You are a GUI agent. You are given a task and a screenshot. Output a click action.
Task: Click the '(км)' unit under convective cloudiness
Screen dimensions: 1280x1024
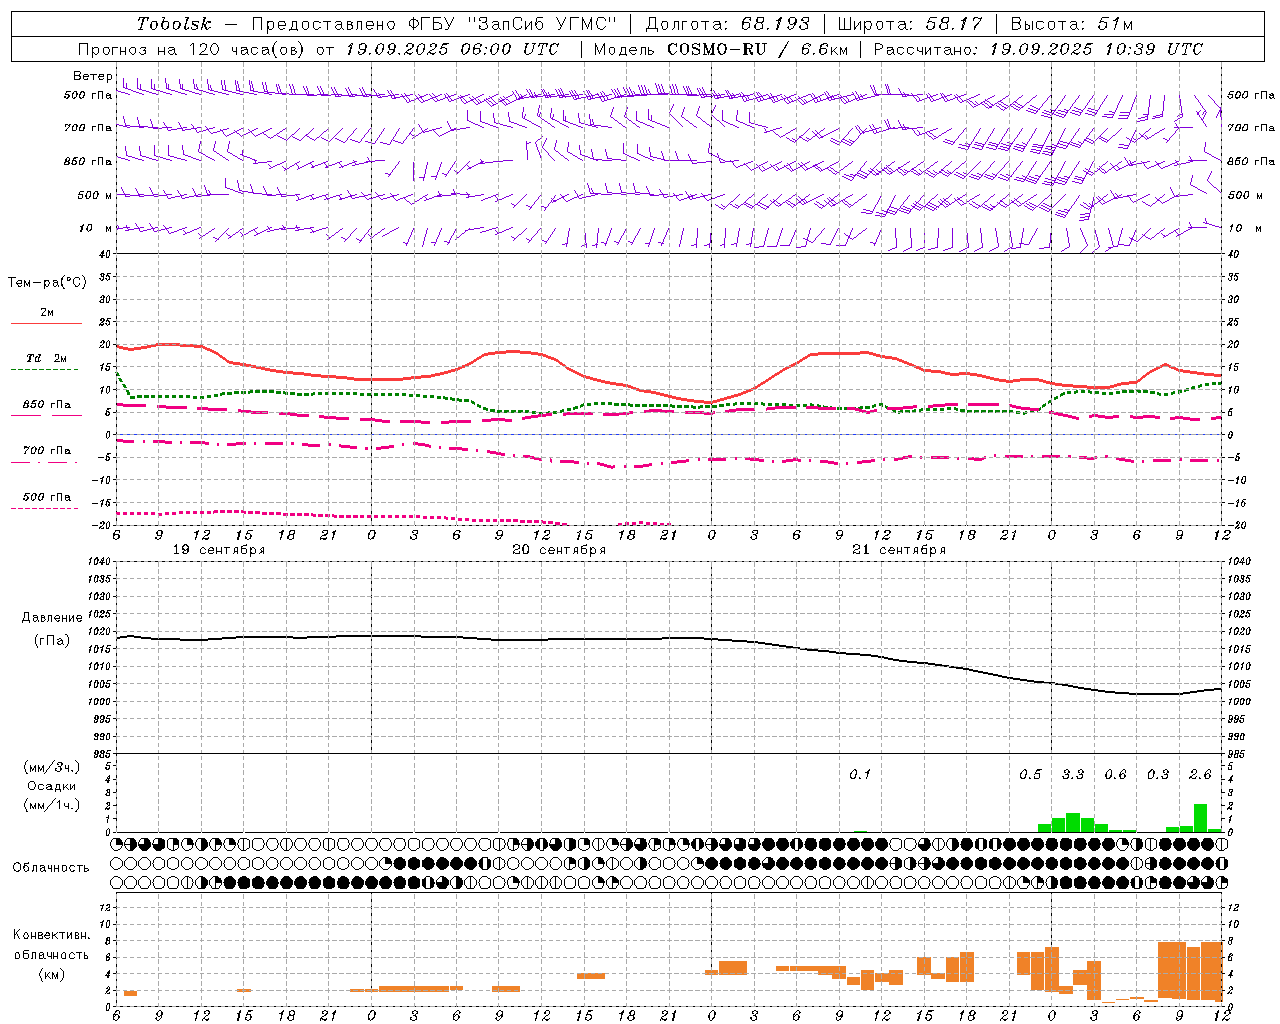(x=52, y=974)
